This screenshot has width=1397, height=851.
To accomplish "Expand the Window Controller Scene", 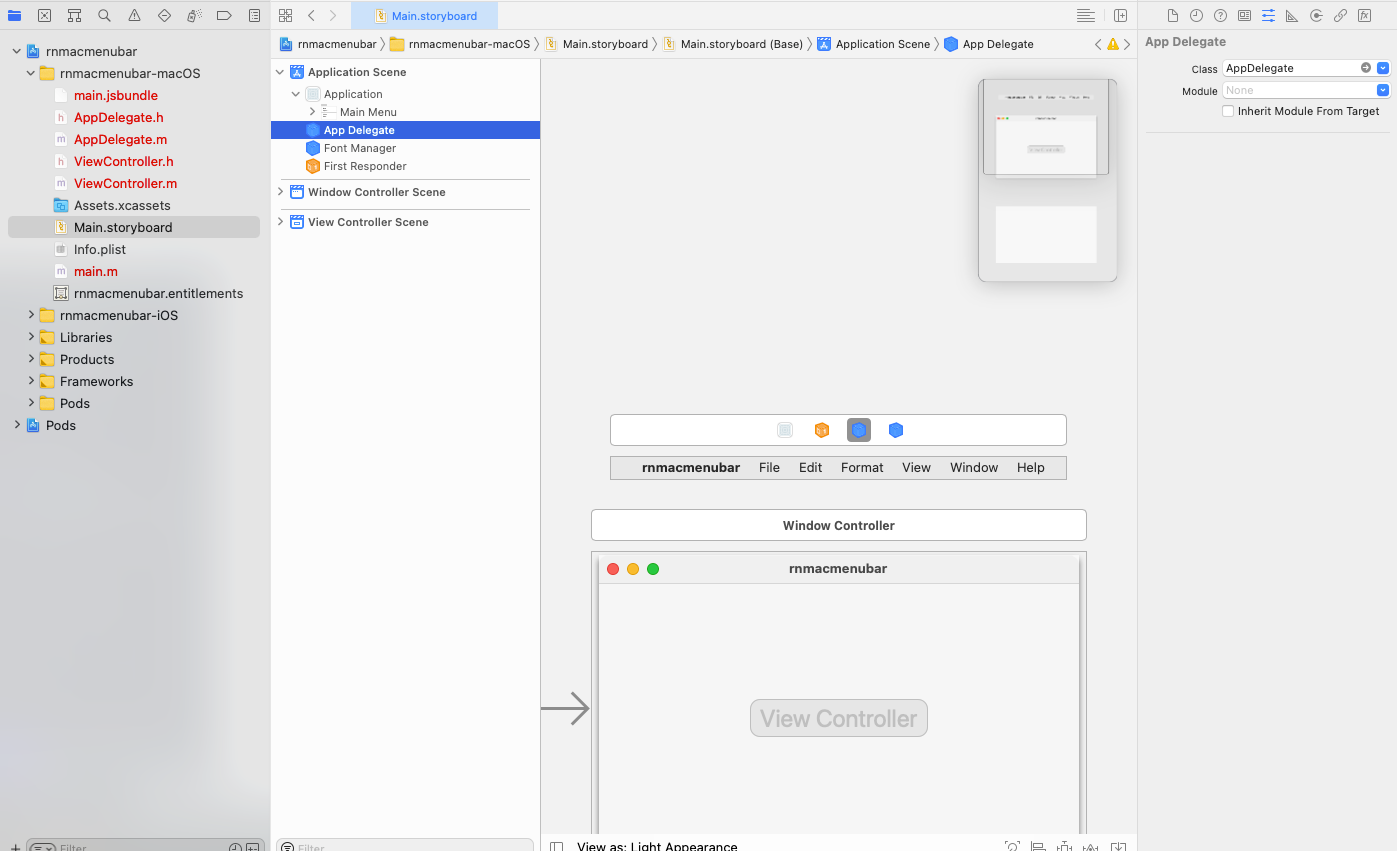I will point(280,192).
